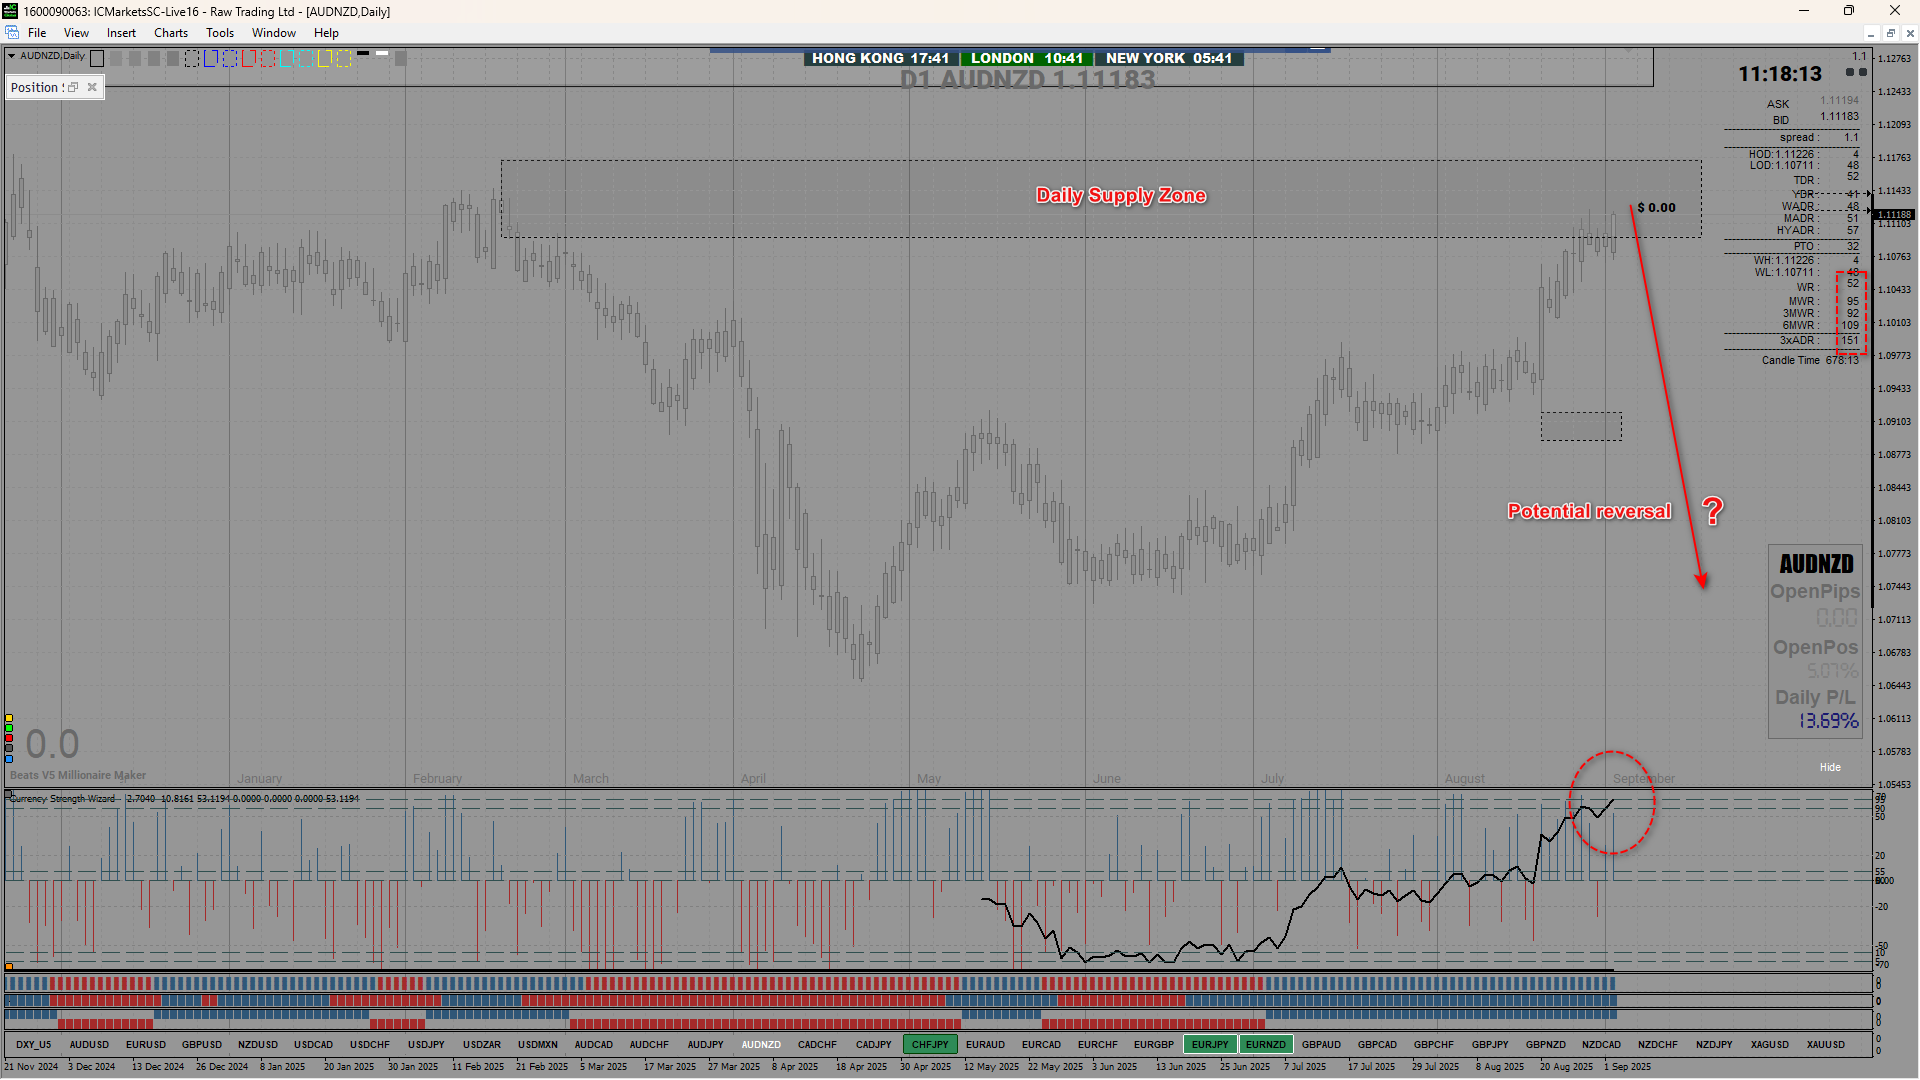Select the dashed yellow rectangle tool
This screenshot has width=1920, height=1080.
pyautogui.click(x=344, y=59)
